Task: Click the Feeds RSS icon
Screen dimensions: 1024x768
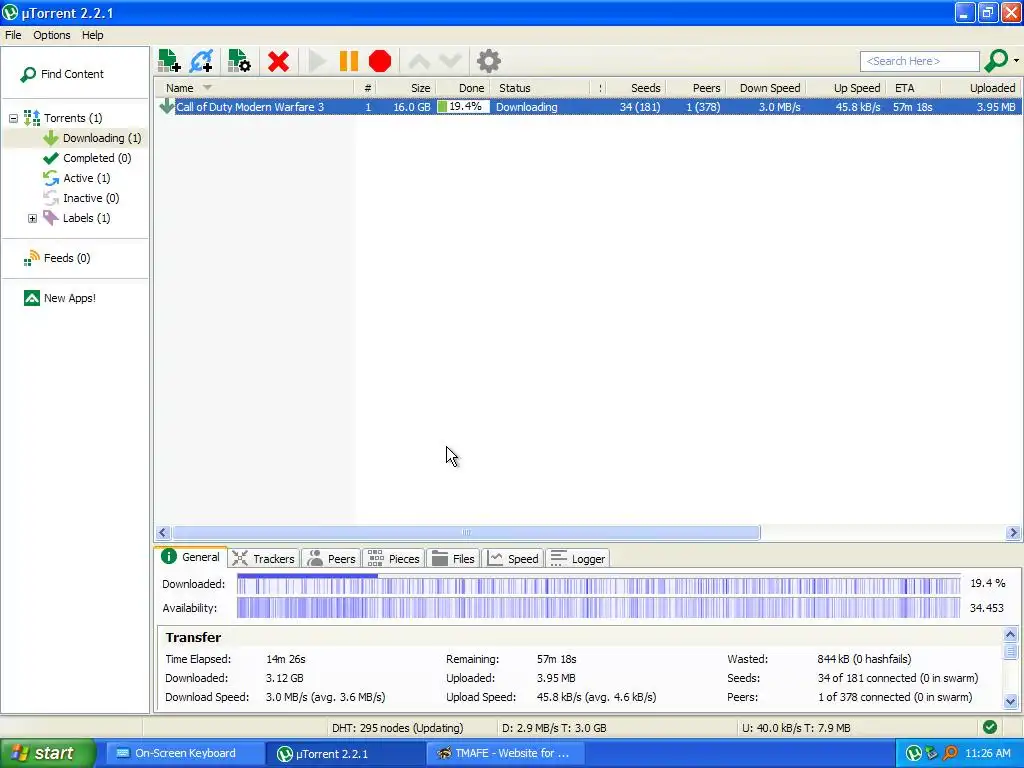Action: tap(31, 258)
